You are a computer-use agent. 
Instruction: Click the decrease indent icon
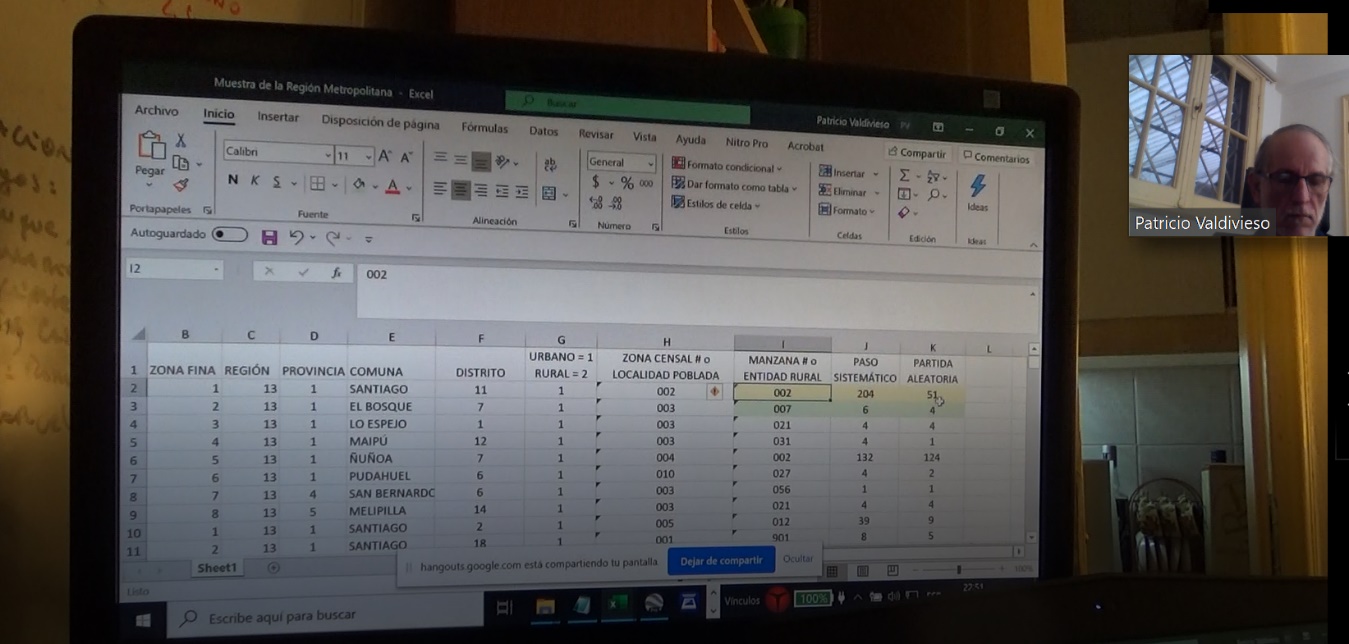pyautogui.click(x=502, y=191)
